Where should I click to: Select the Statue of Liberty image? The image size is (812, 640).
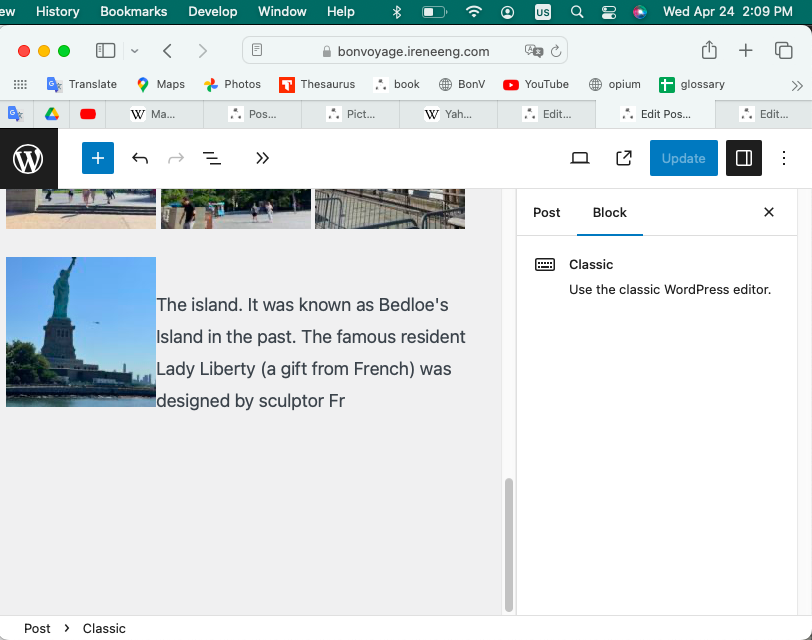click(81, 332)
